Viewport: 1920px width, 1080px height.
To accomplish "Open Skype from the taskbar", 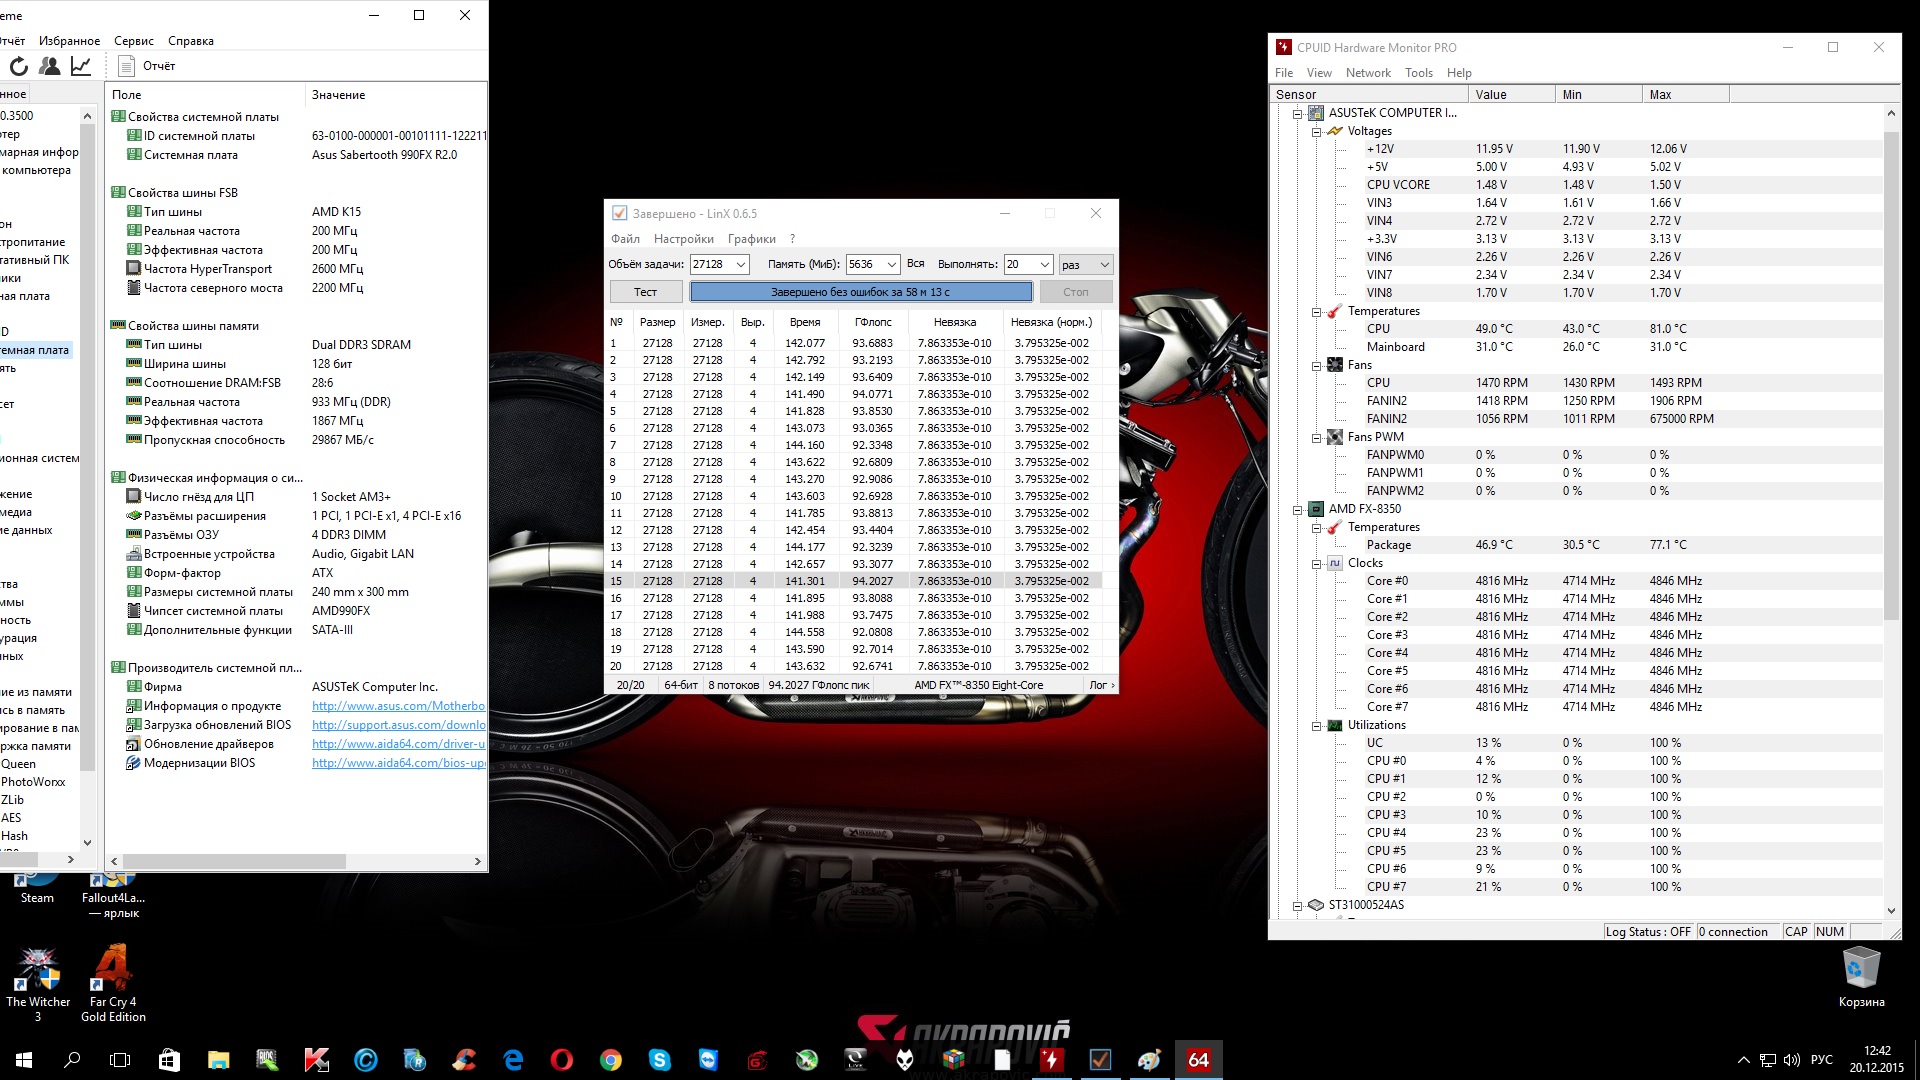I will coord(659,1059).
